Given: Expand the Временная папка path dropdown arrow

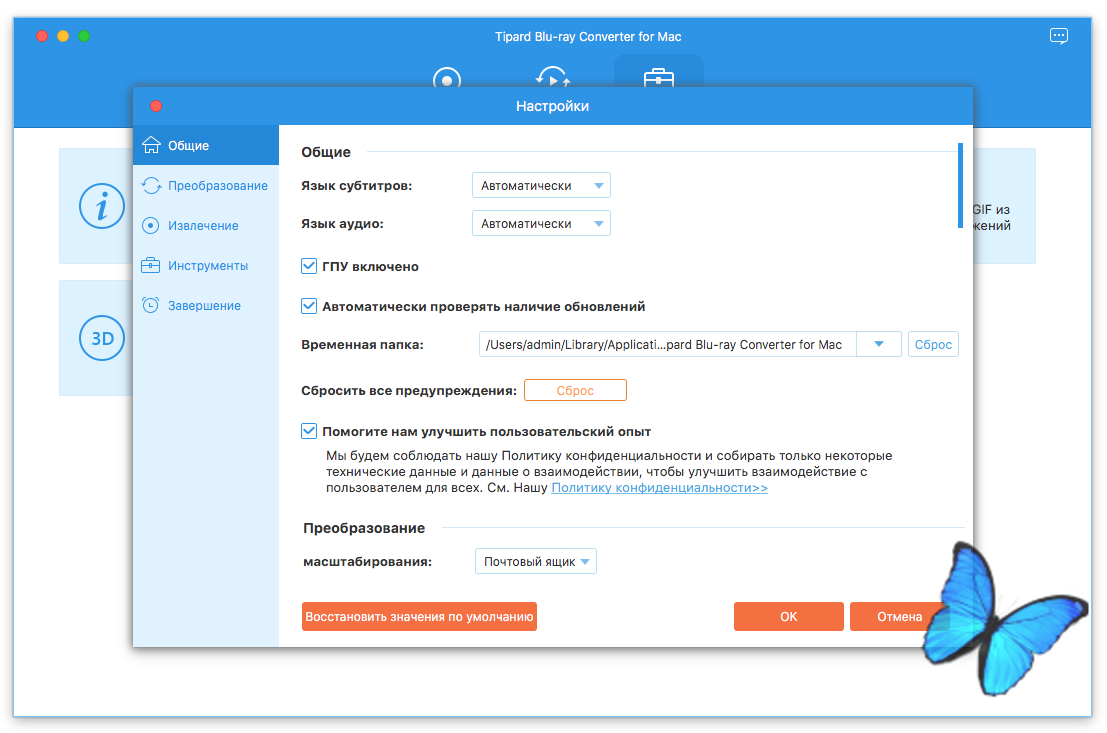Looking at the screenshot, I should pyautogui.click(x=879, y=345).
